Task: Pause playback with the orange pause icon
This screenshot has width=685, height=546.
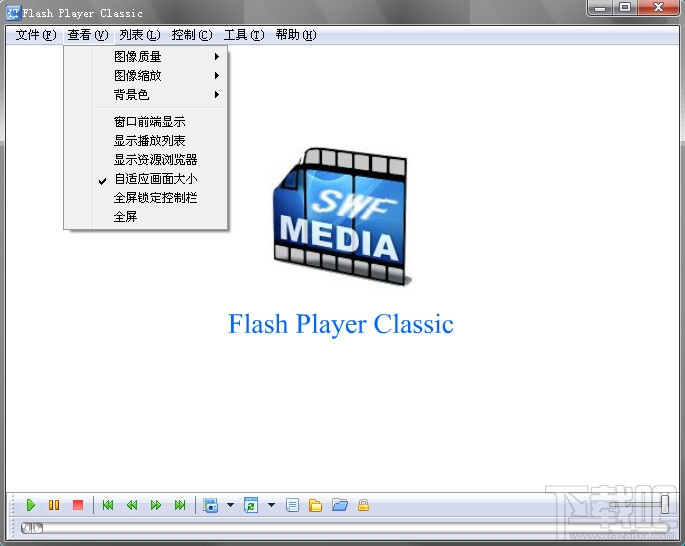Action: point(54,505)
